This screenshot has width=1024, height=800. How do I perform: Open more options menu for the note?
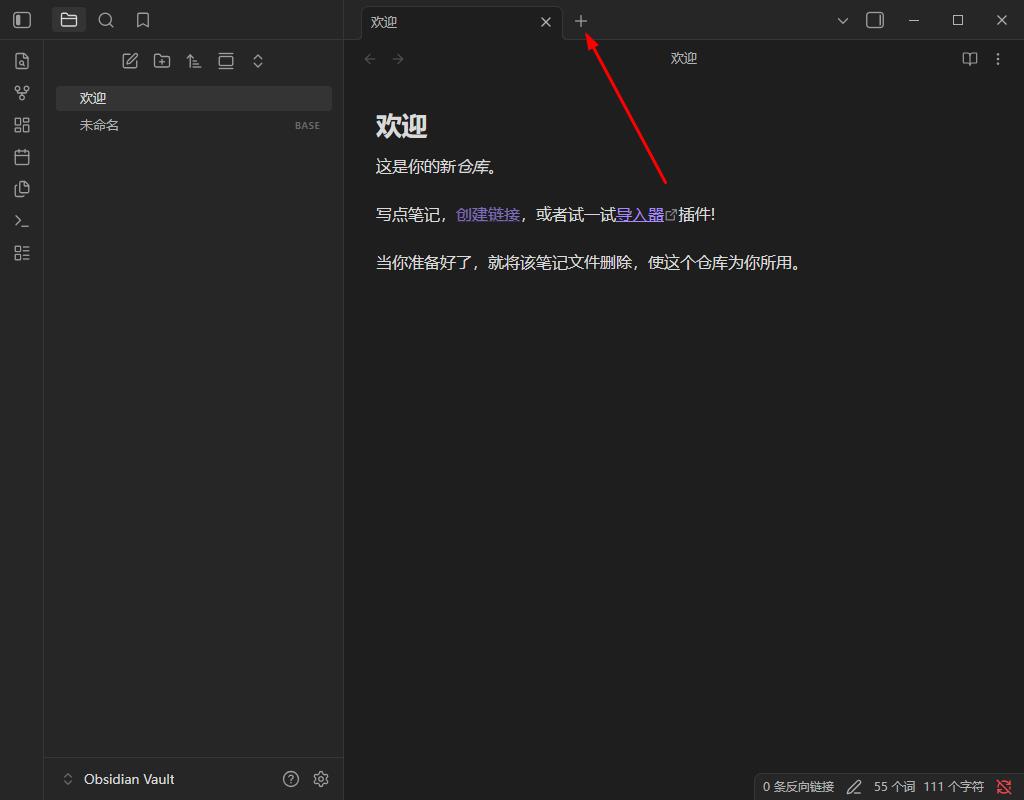coord(998,58)
